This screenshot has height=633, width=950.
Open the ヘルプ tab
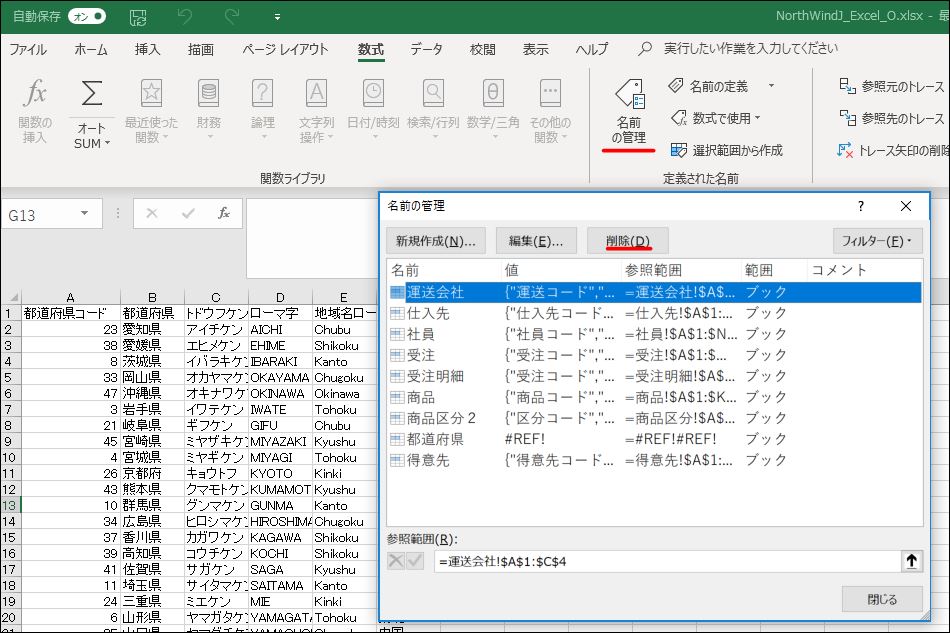coord(591,49)
